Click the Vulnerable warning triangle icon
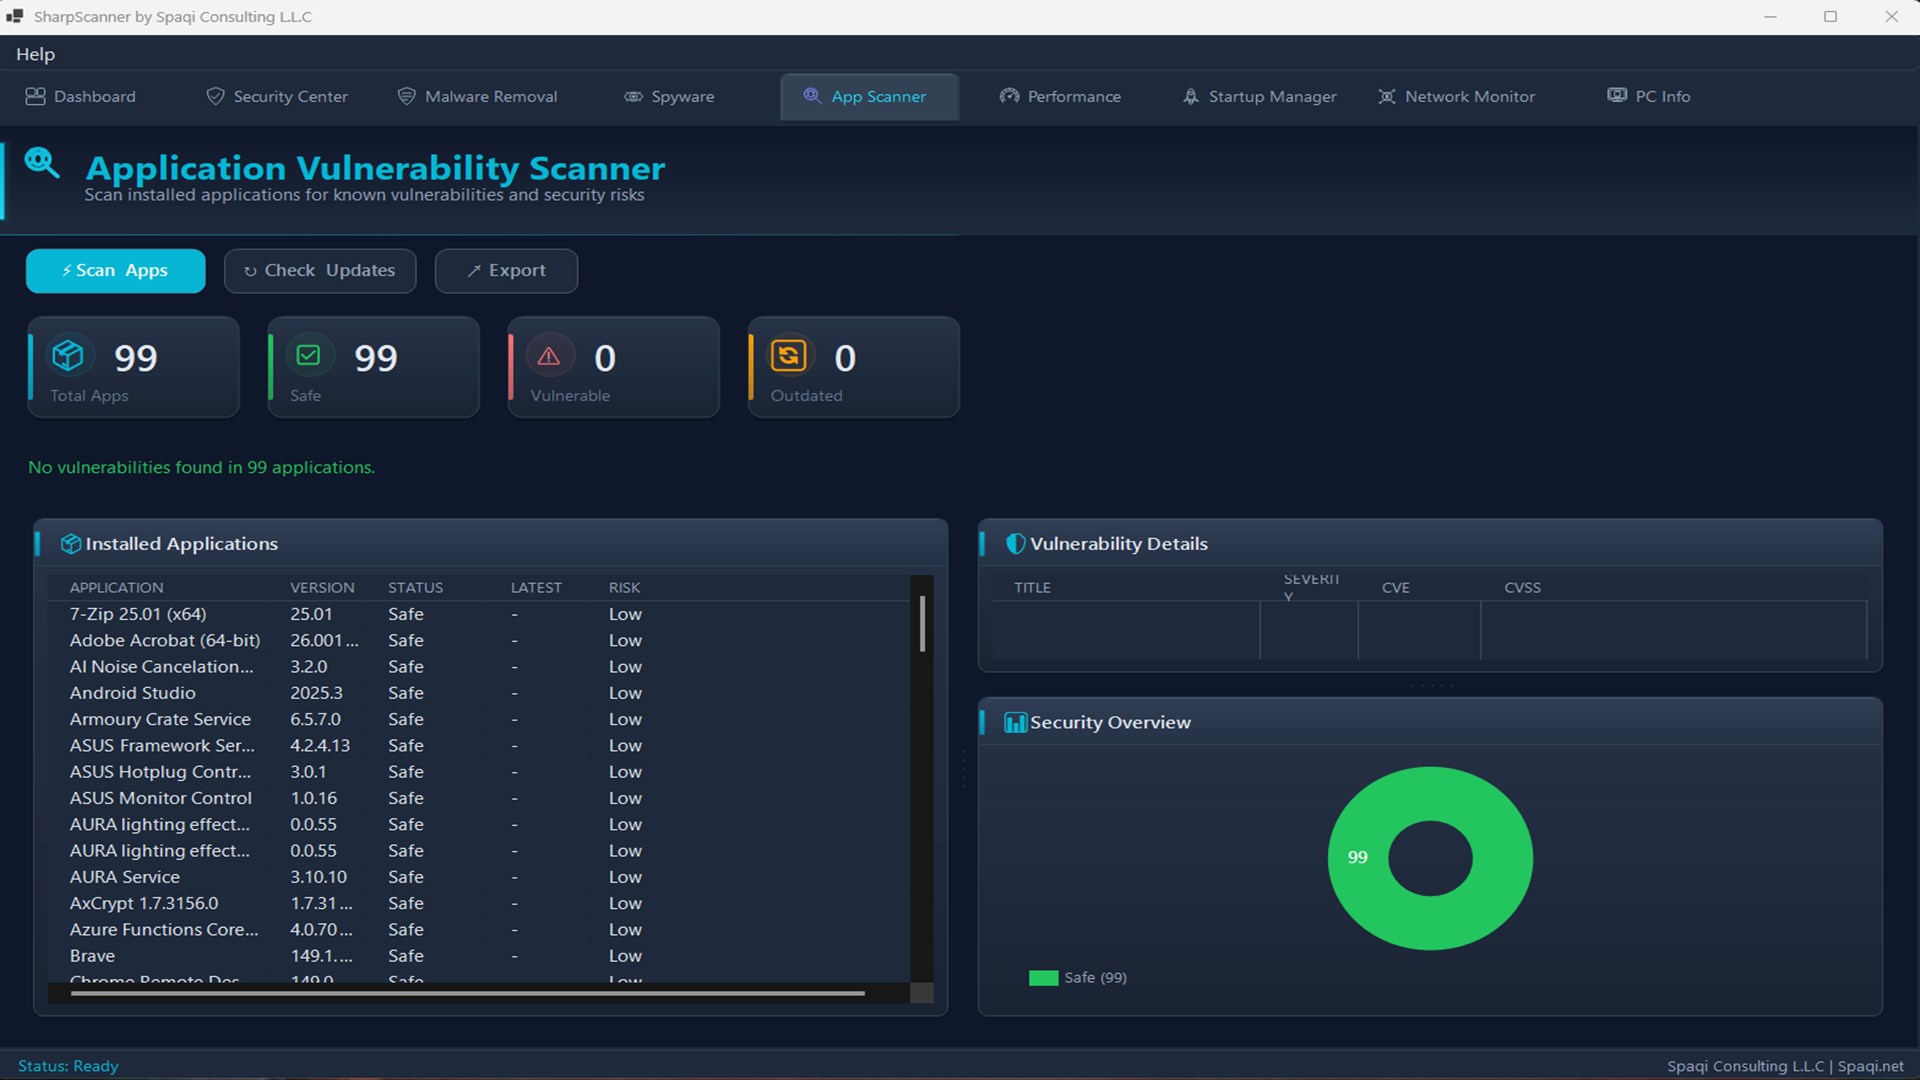1920x1080 pixels. [548, 355]
